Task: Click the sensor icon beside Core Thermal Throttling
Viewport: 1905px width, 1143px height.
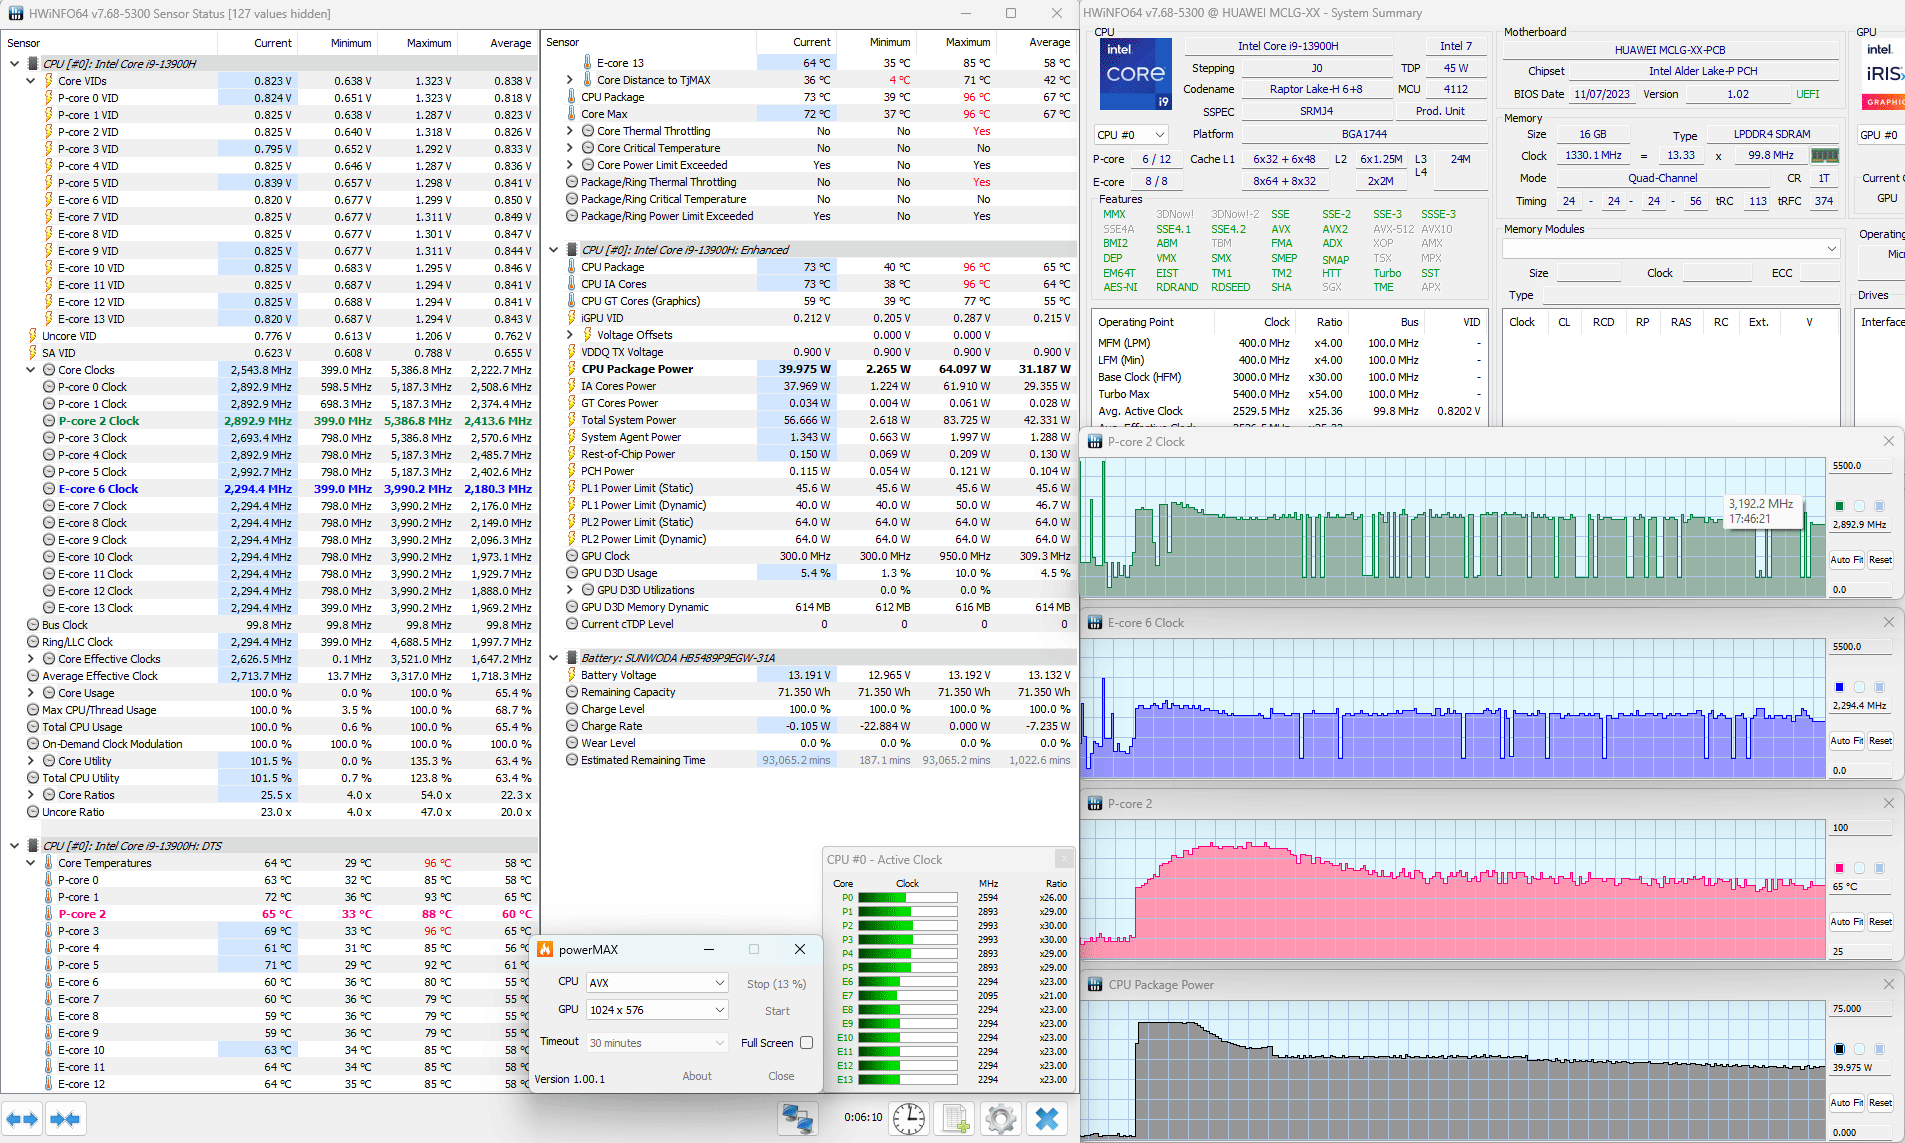Action: (588, 131)
